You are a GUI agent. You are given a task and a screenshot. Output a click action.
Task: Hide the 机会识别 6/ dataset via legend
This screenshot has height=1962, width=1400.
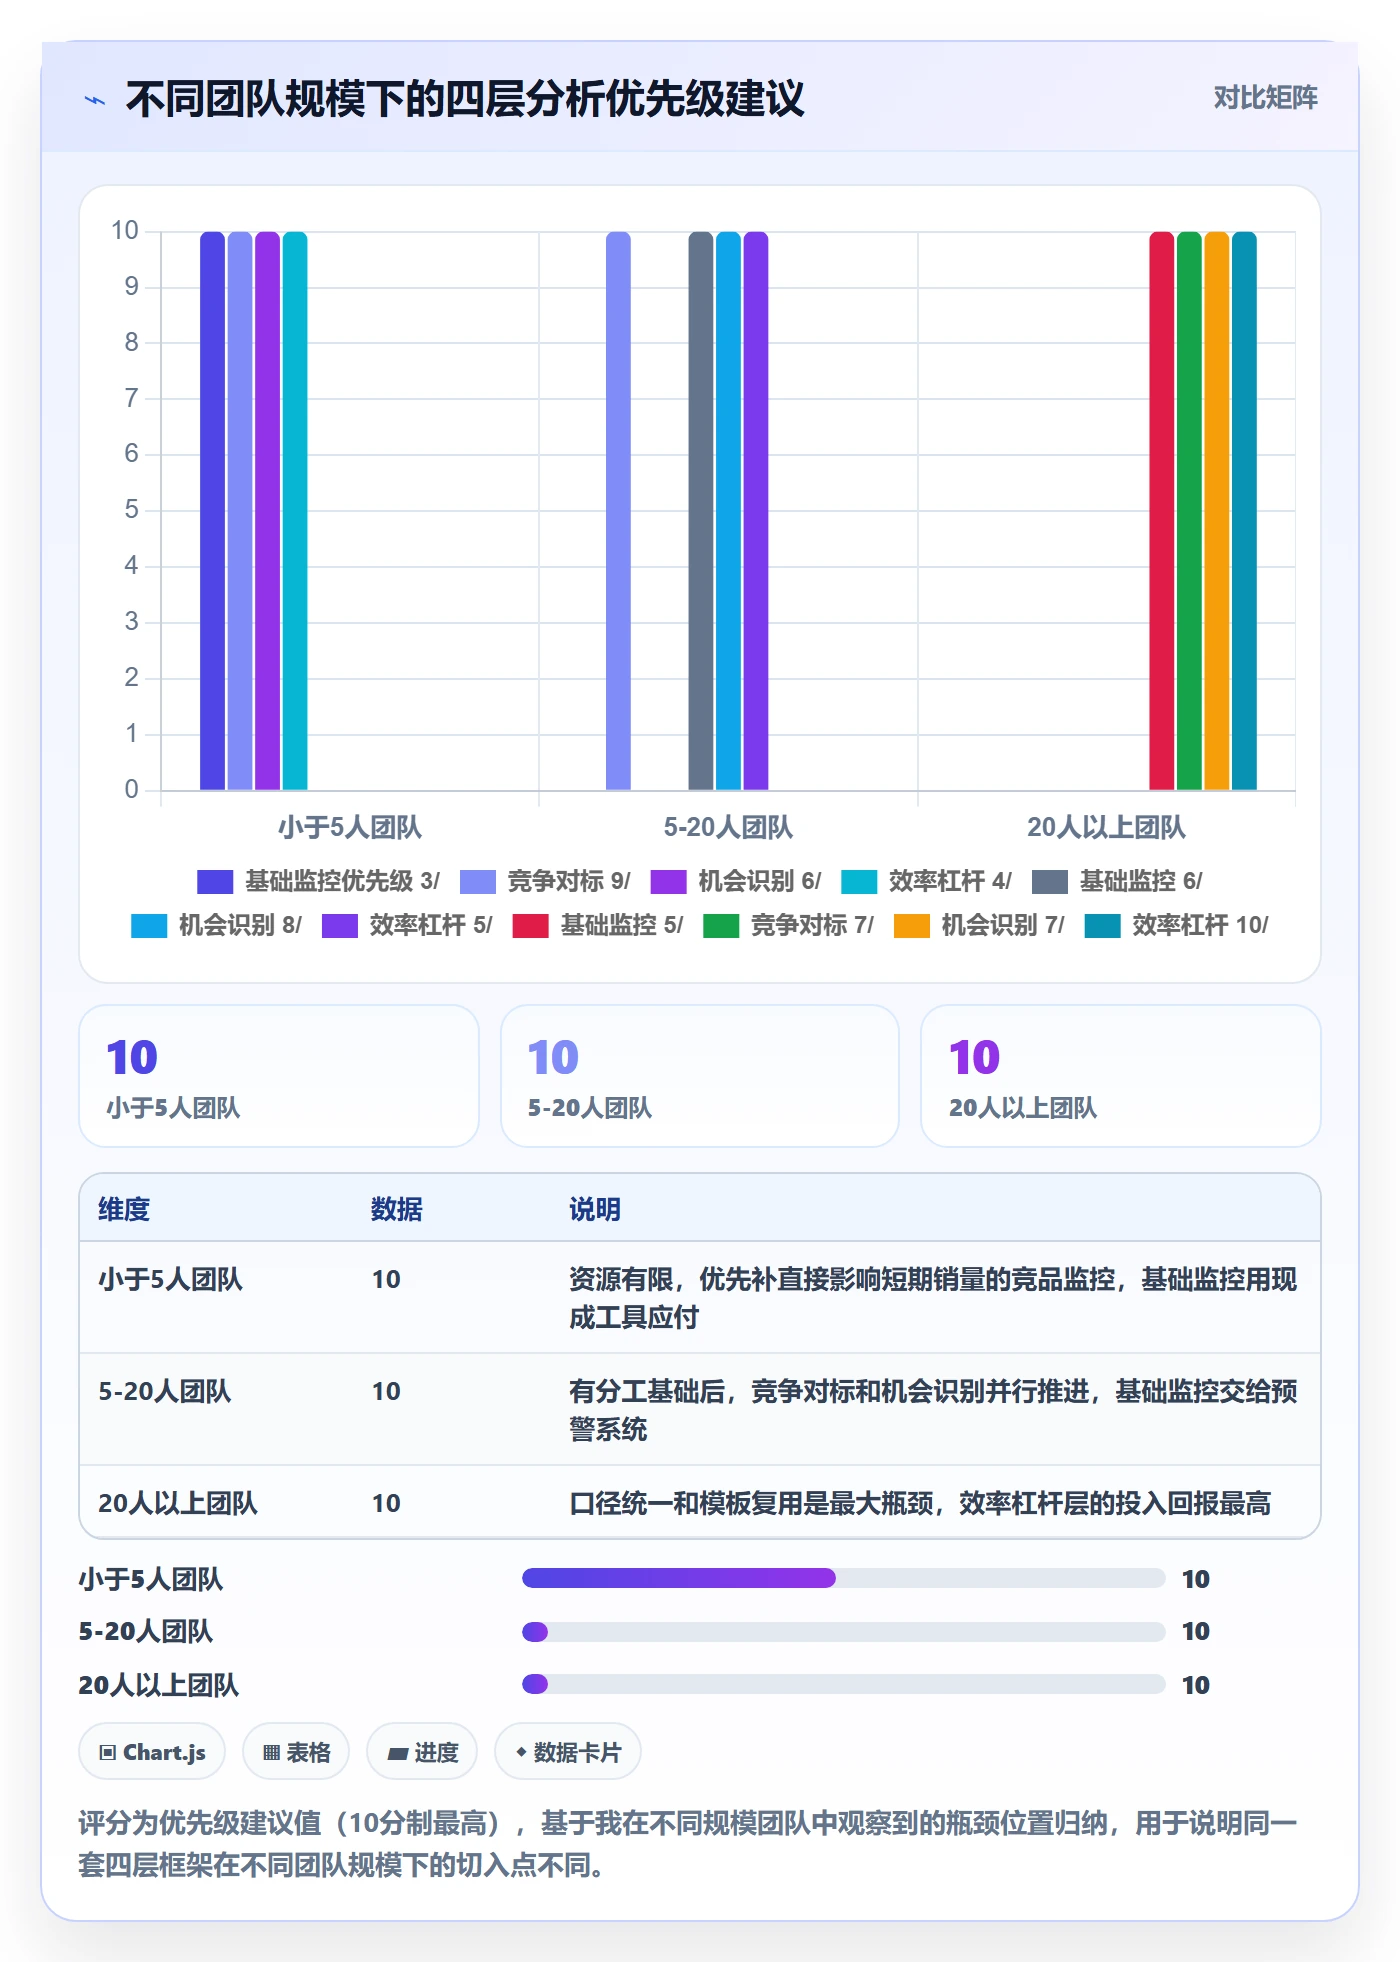(736, 881)
